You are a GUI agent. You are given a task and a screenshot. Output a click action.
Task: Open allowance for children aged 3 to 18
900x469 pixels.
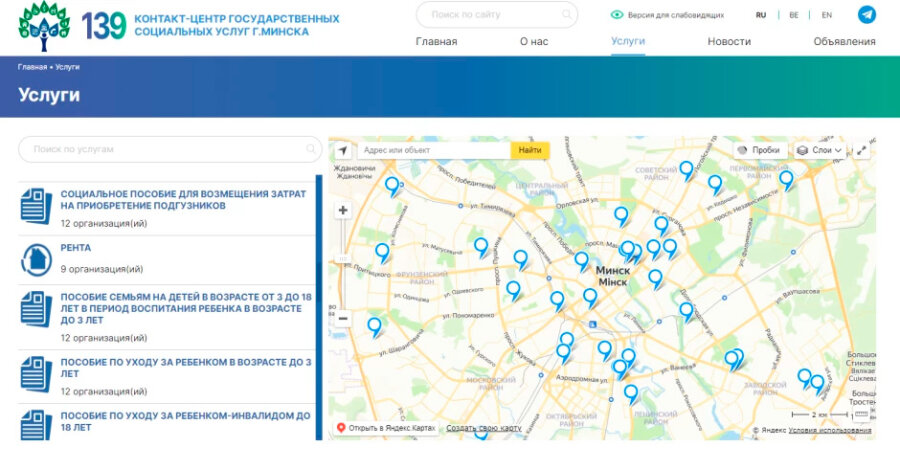click(x=186, y=308)
